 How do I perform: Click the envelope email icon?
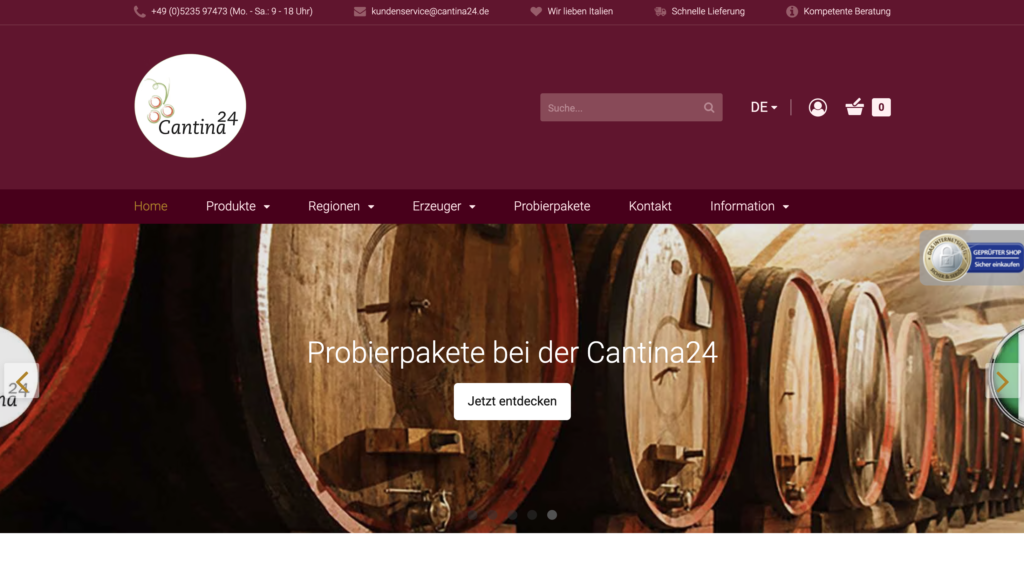360,11
